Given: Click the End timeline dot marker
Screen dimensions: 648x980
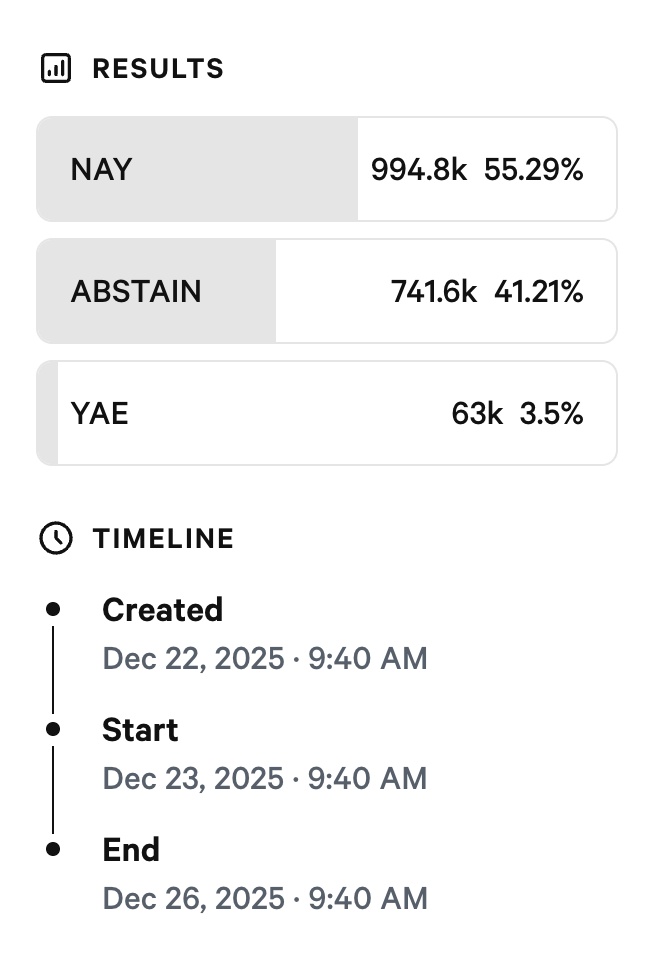Looking at the screenshot, I should [53, 849].
